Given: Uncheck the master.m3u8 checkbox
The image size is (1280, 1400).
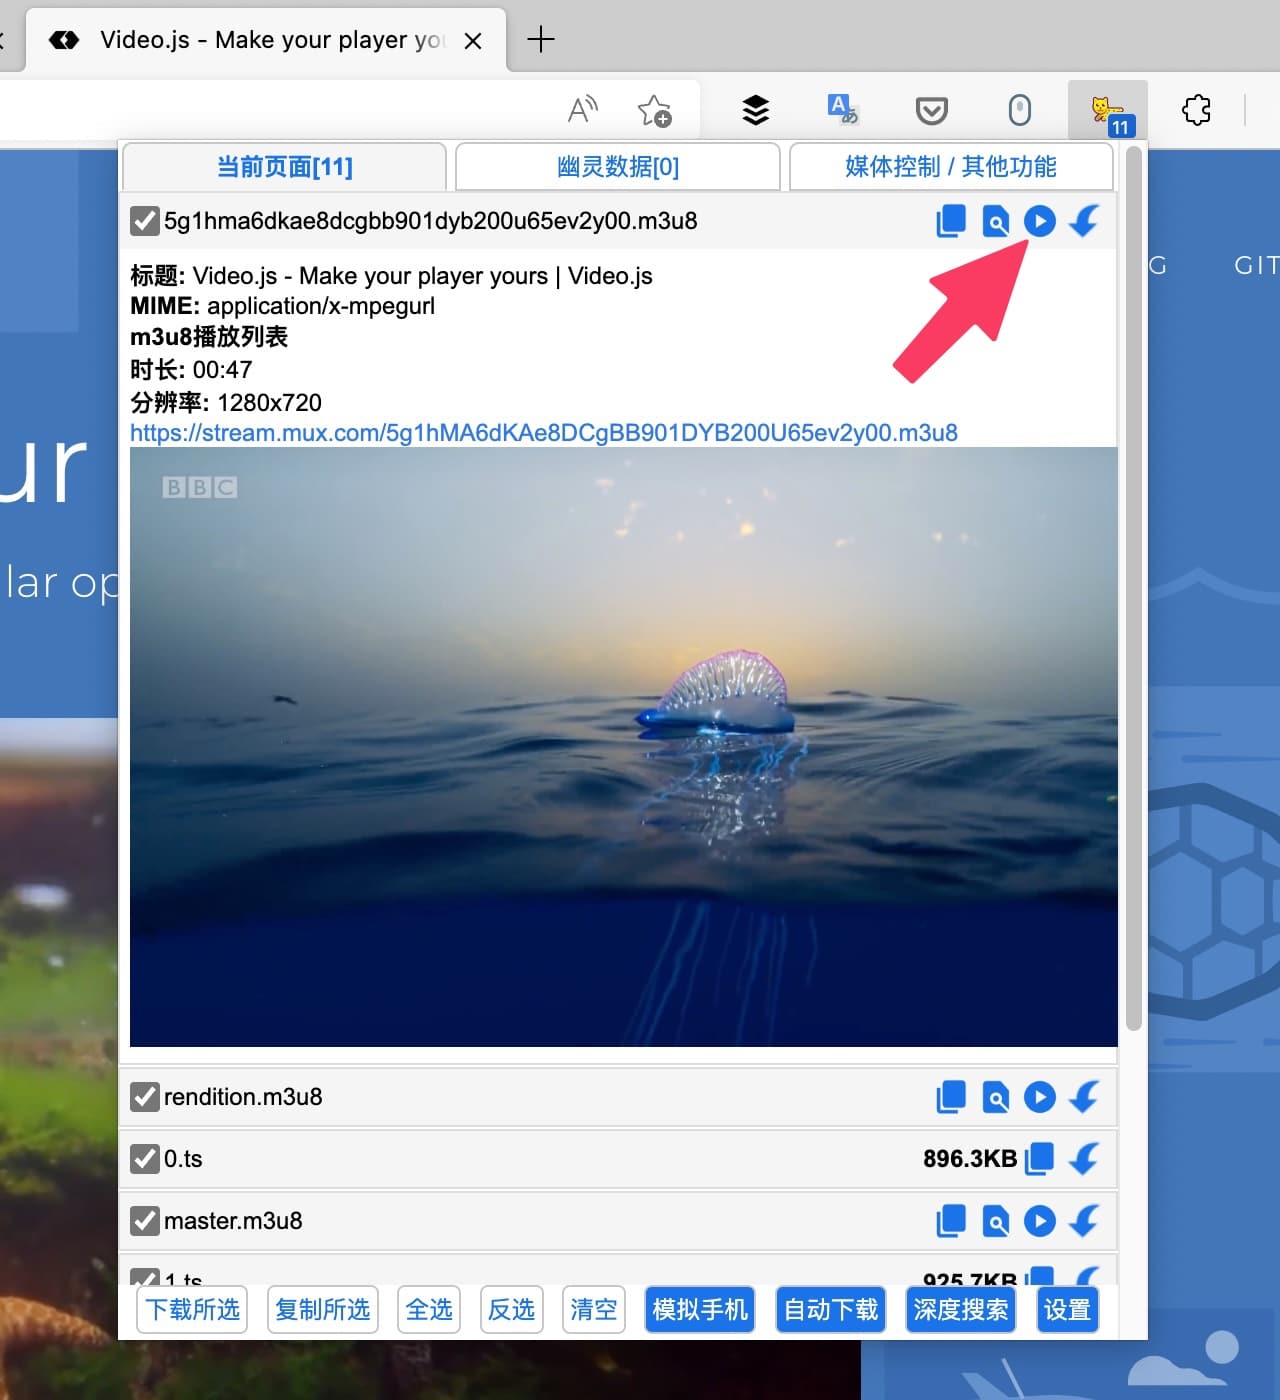Looking at the screenshot, I should pos(145,1221).
